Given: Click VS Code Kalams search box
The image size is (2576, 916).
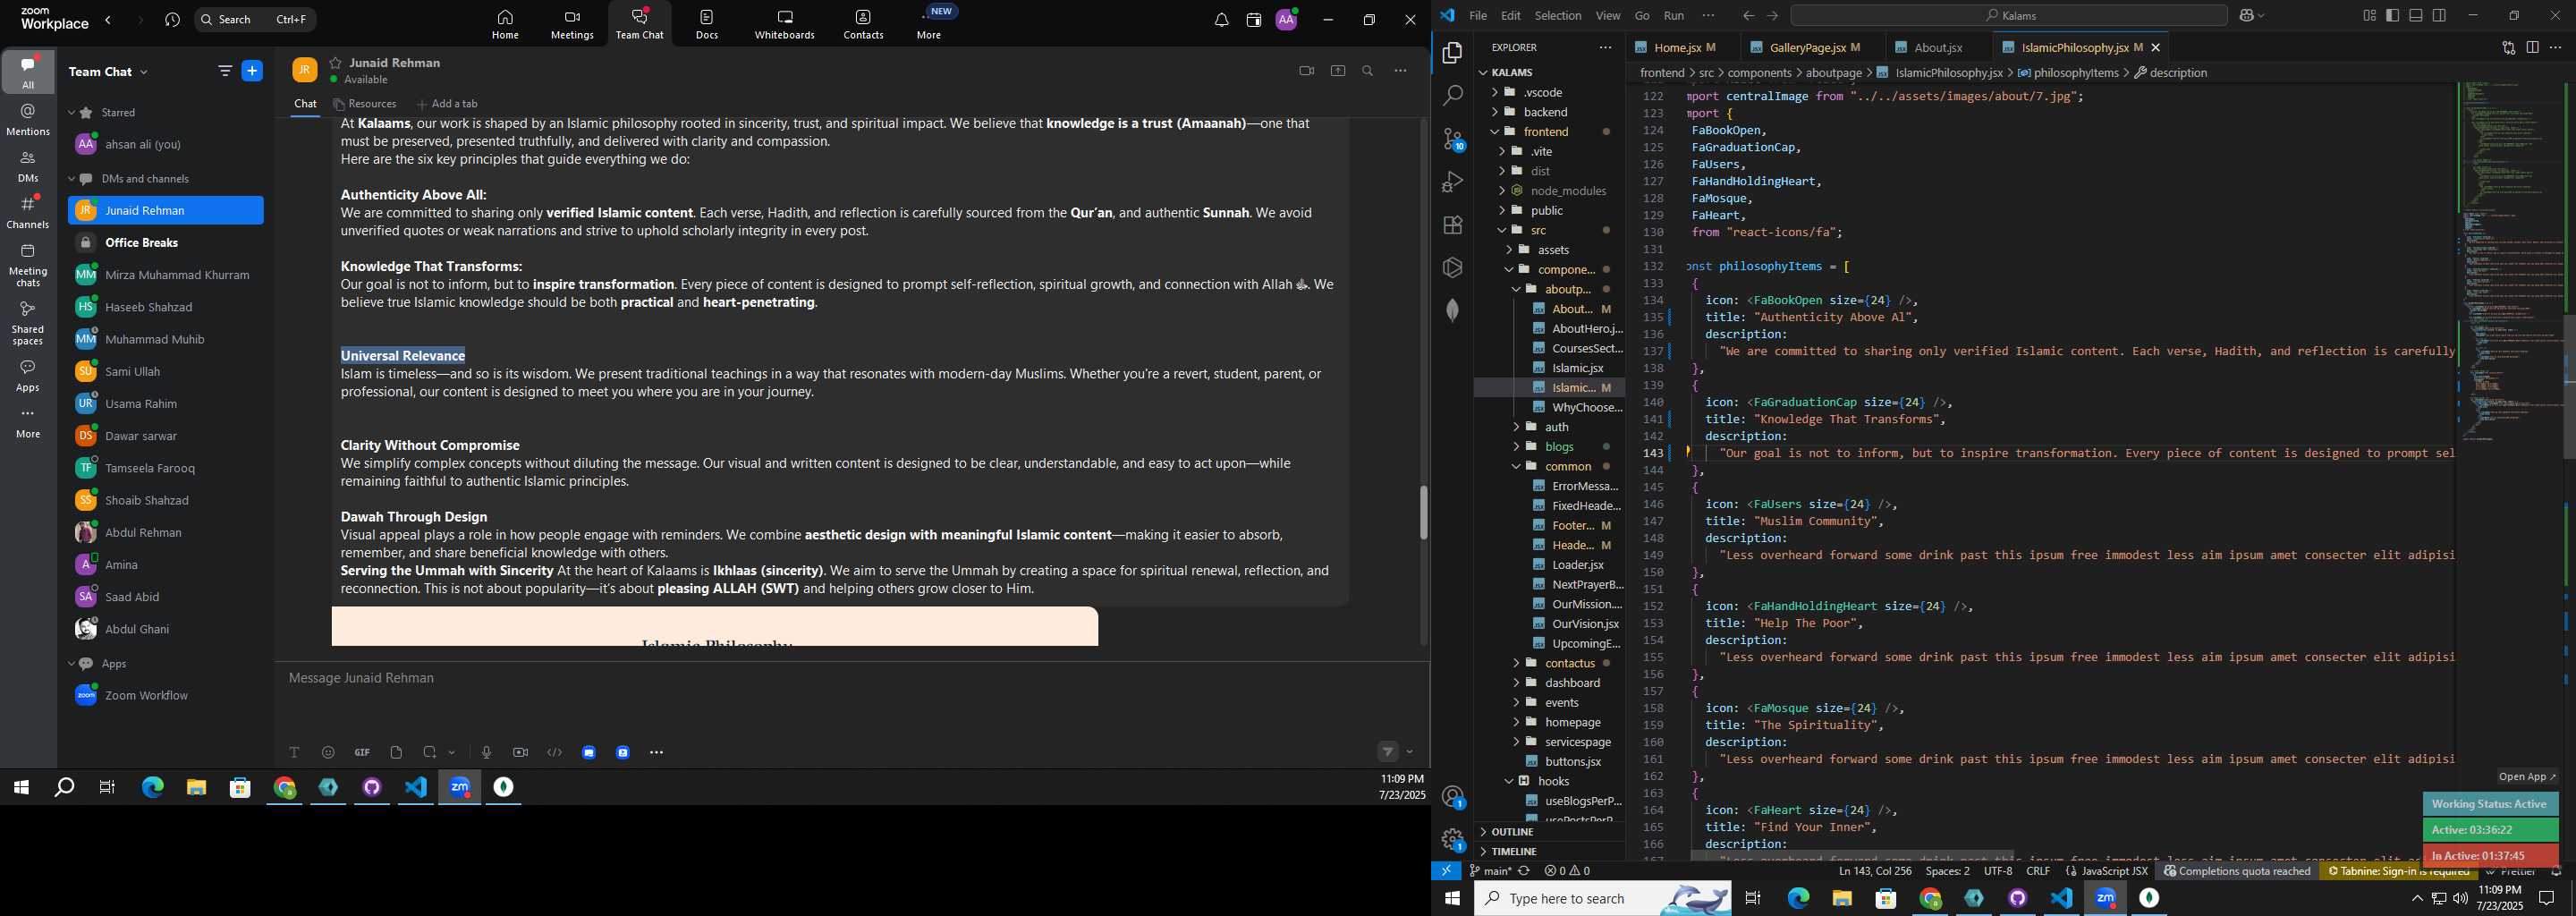Looking at the screenshot, I should tap(2009, 15).
